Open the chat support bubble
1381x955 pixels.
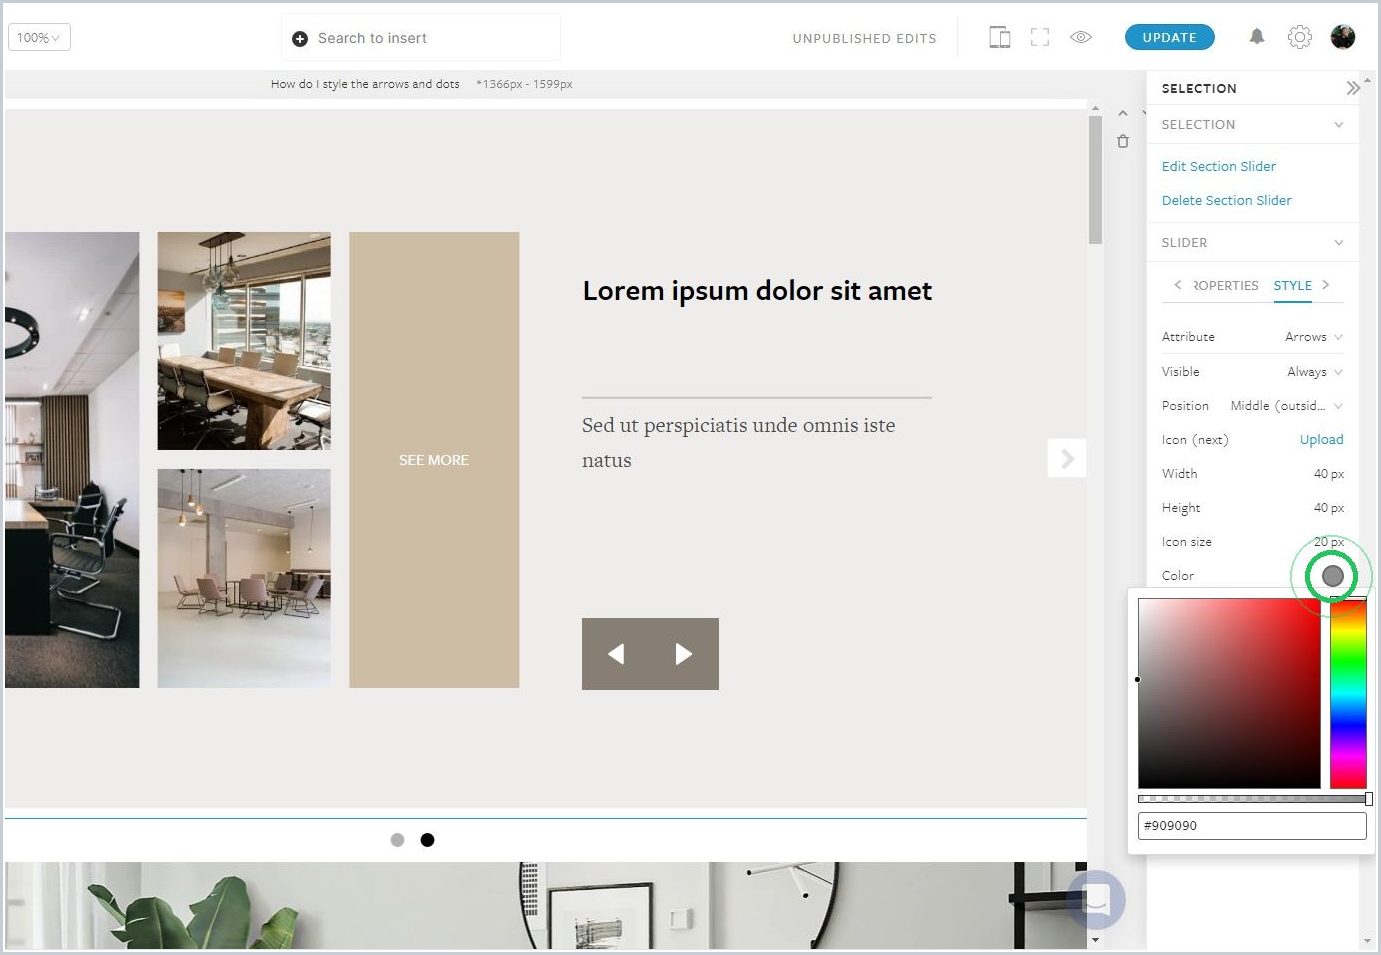coord(1096,900)
